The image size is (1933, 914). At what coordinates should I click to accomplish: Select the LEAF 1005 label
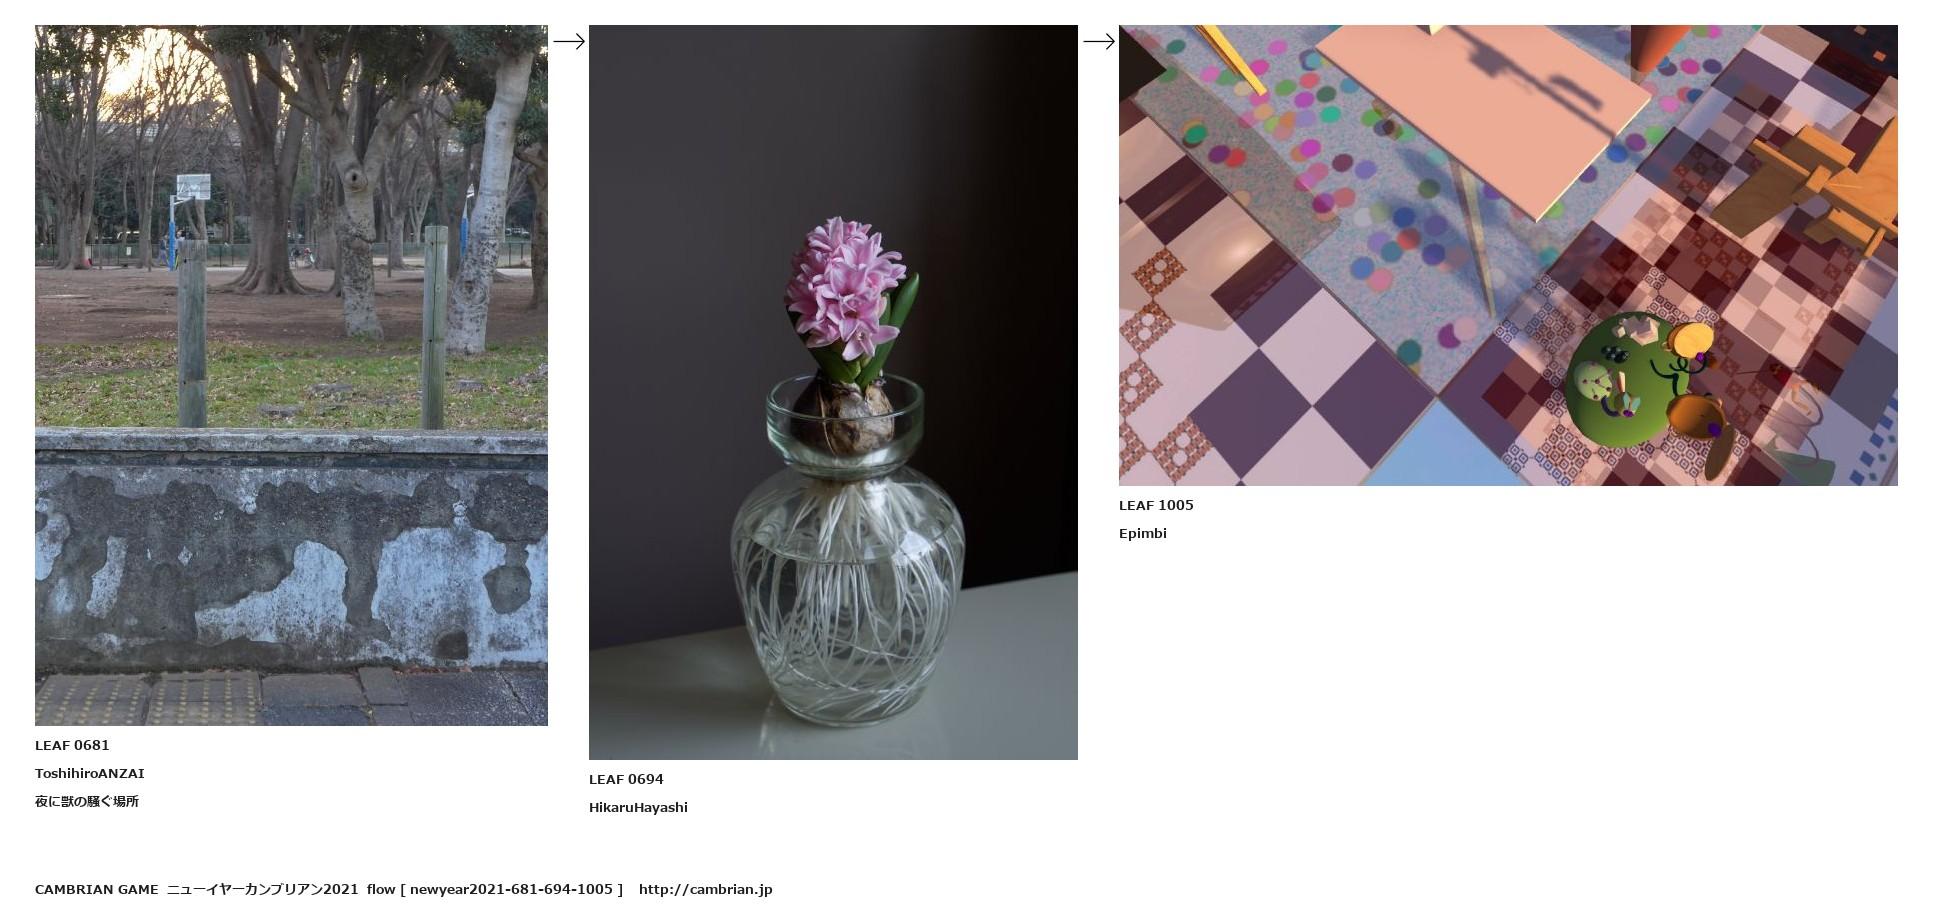coord(1156,505)
